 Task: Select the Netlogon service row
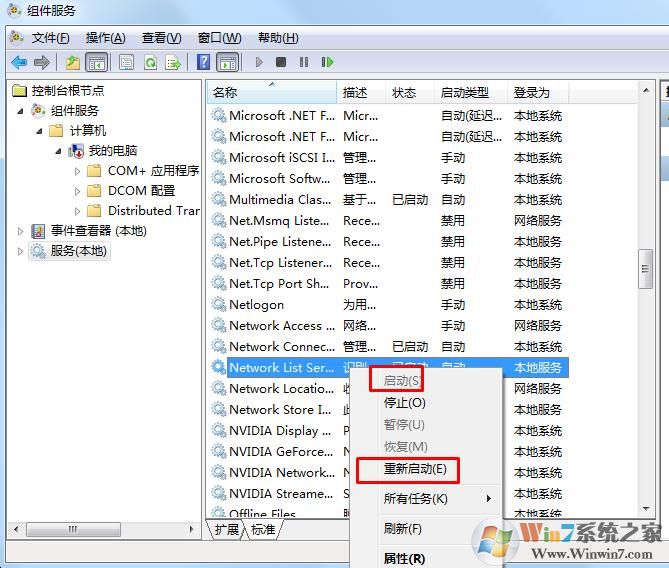[389, 305]
